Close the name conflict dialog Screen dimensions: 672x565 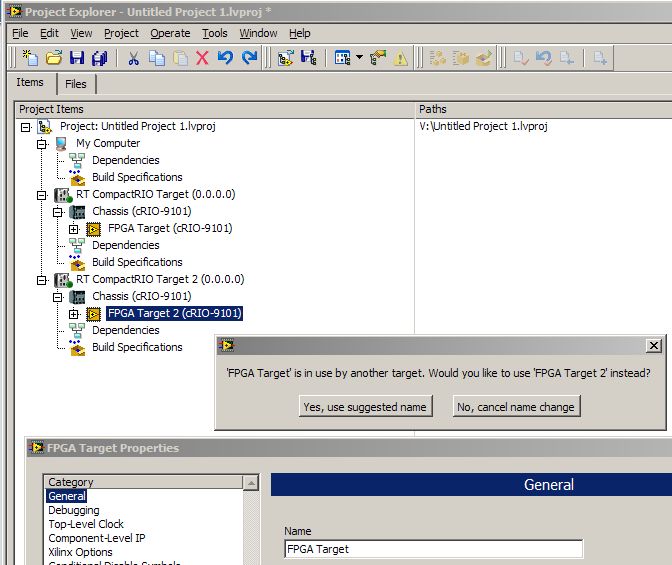[x=654, y=346]
